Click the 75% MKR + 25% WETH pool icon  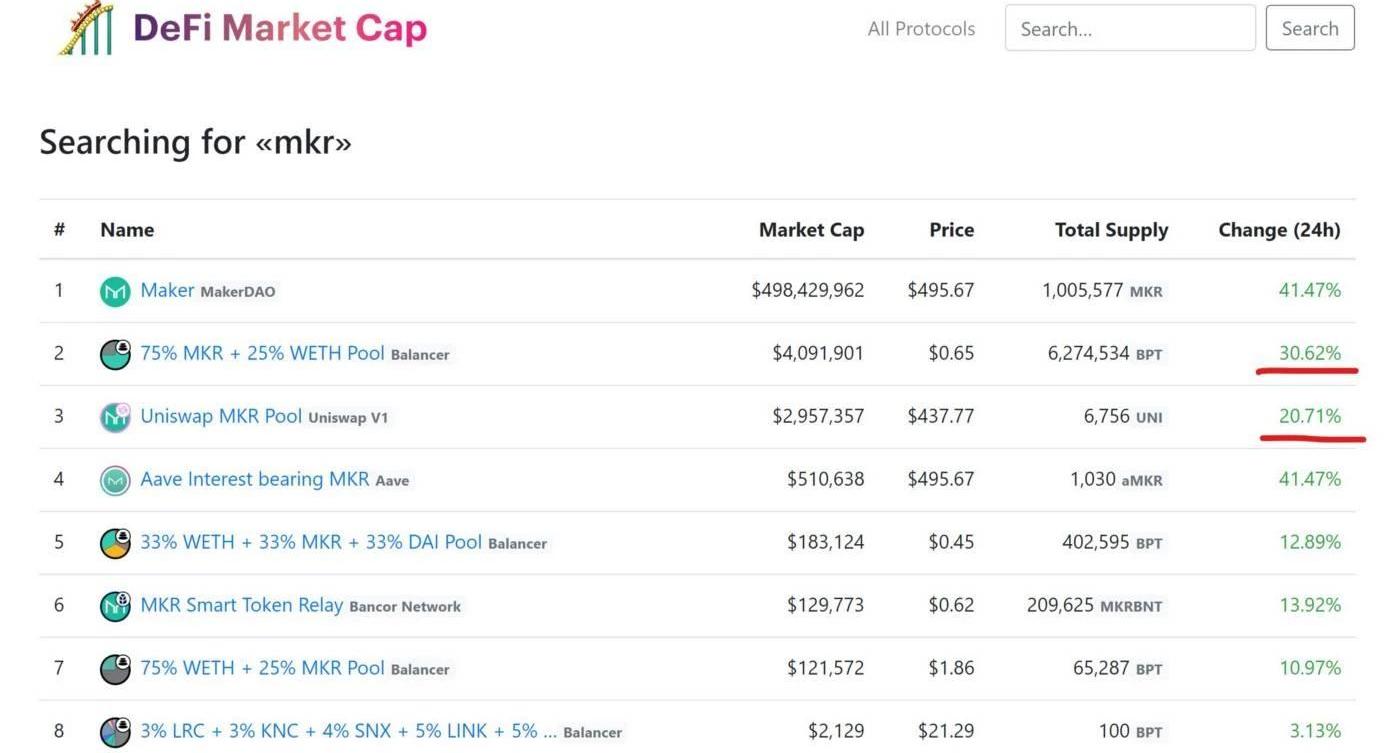115,354
